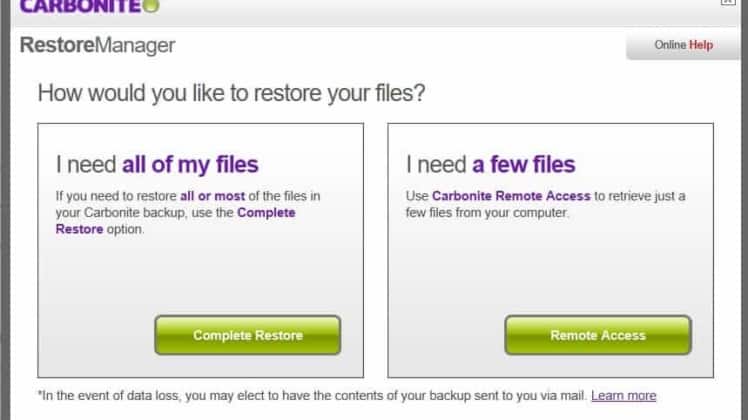Viewport: 748px width, 420px height.
Task: Click the 'your Carbonite backup' description line
Action: tap(175, 213)
